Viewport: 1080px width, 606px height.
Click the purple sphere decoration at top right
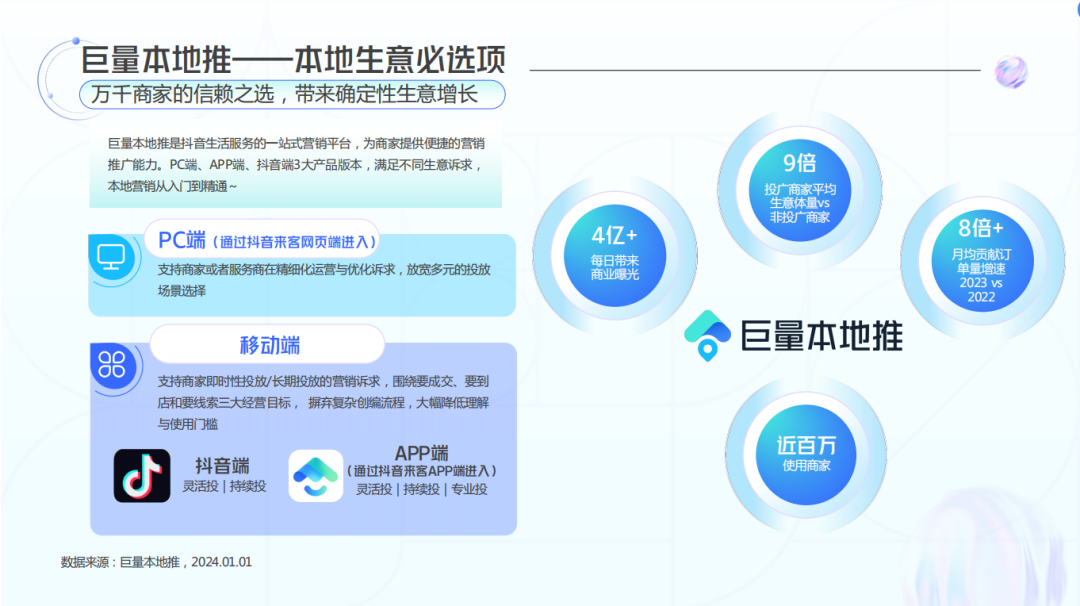[1010, 72]
